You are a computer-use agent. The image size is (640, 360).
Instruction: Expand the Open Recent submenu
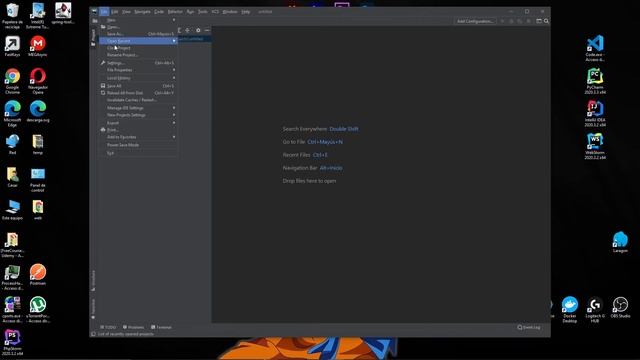pyautogui.click(x=138, y=41)
